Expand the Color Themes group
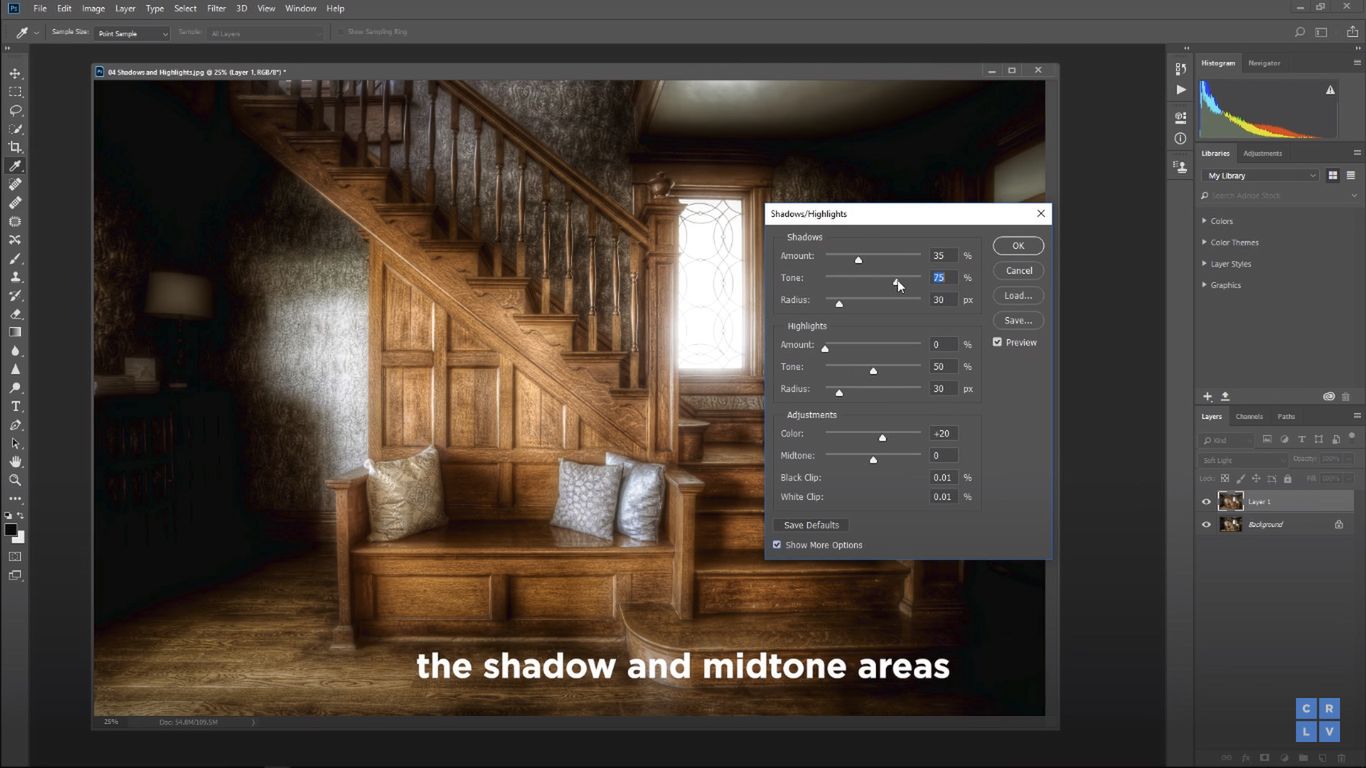This screenshot has width=1366, height=768. [1204, 242]
